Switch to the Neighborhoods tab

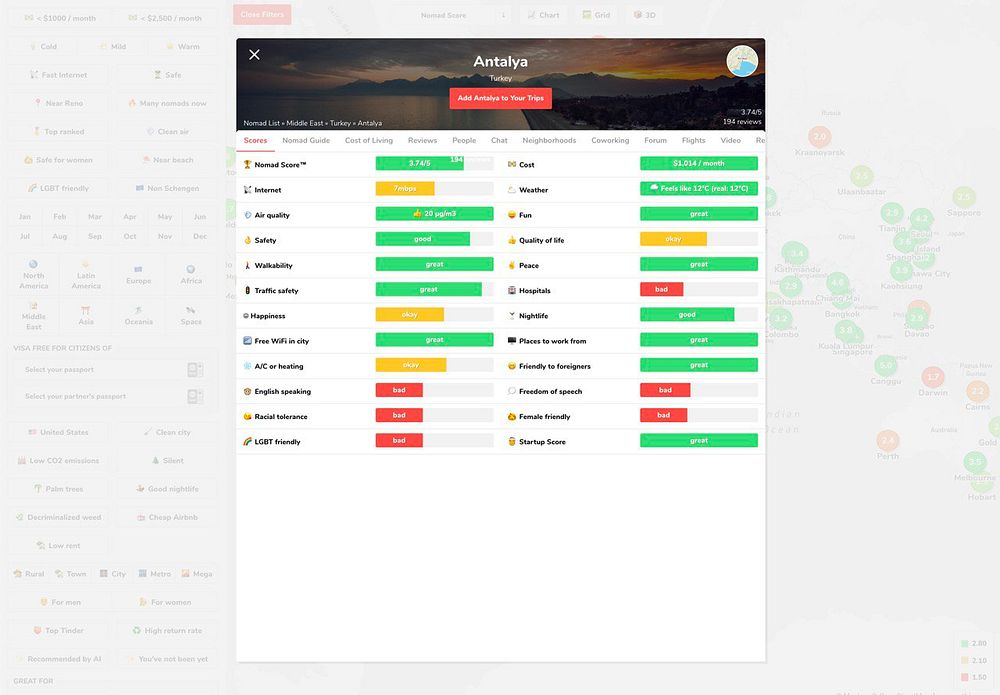(549, 140)
